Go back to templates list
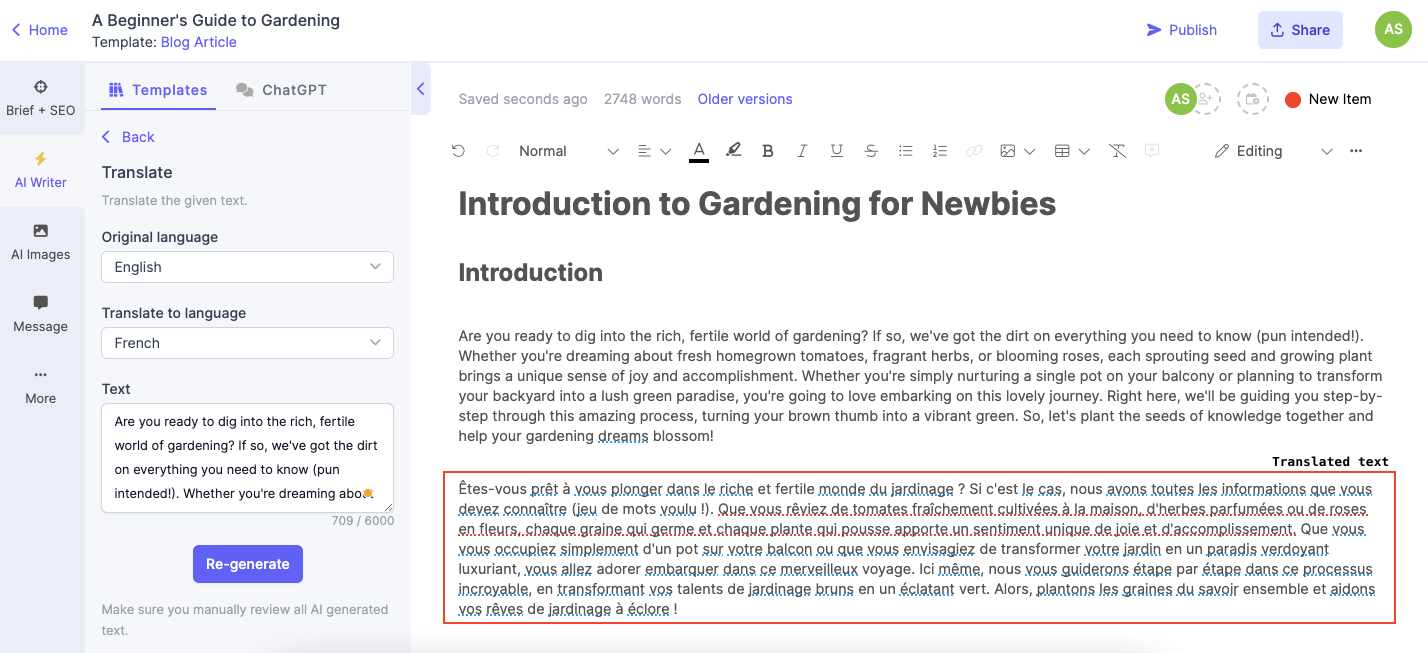 (x=128, y=137)
